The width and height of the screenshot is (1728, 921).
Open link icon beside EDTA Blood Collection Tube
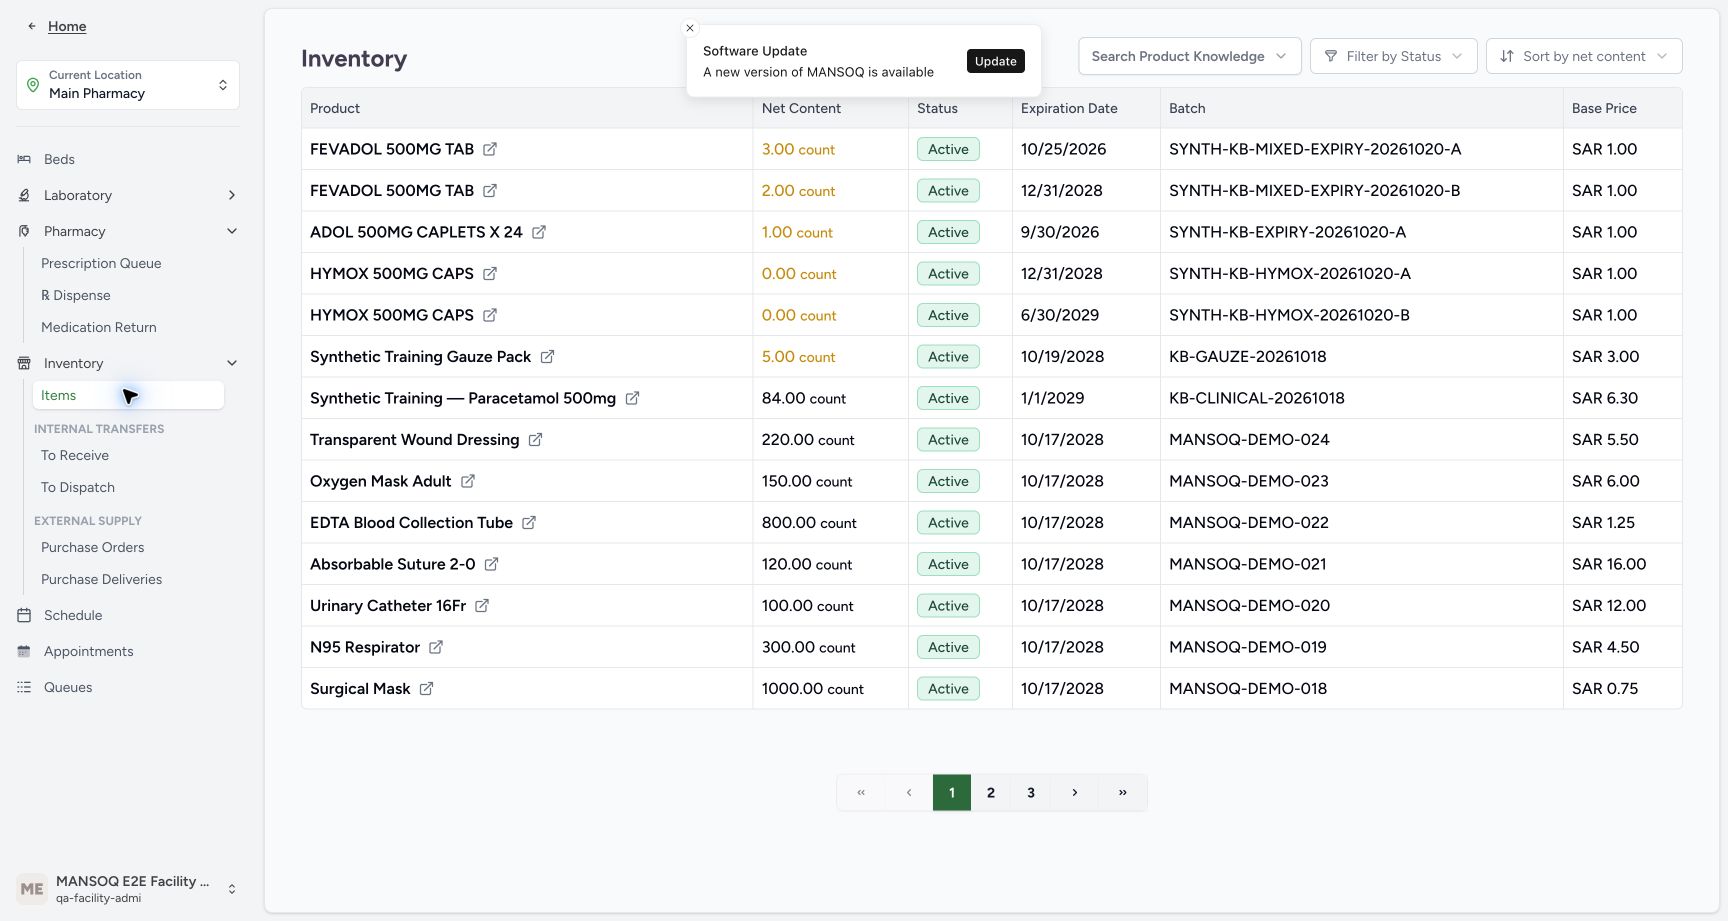pos(529,523)
